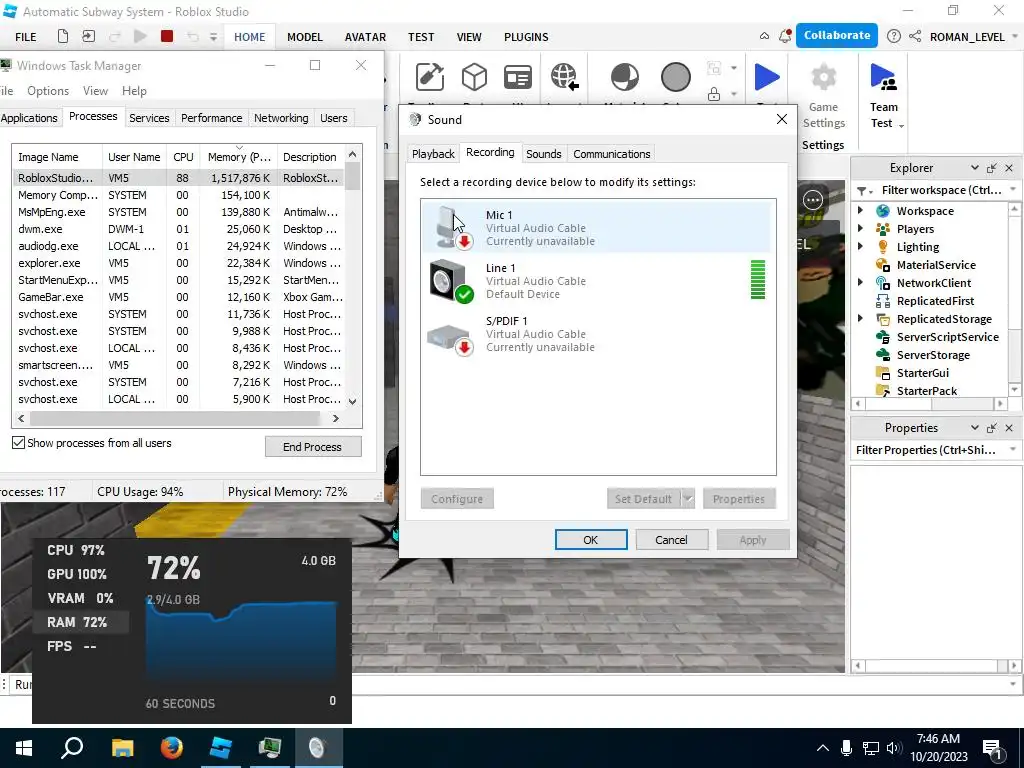Click the Collaborate button

[x=837, y=36]
